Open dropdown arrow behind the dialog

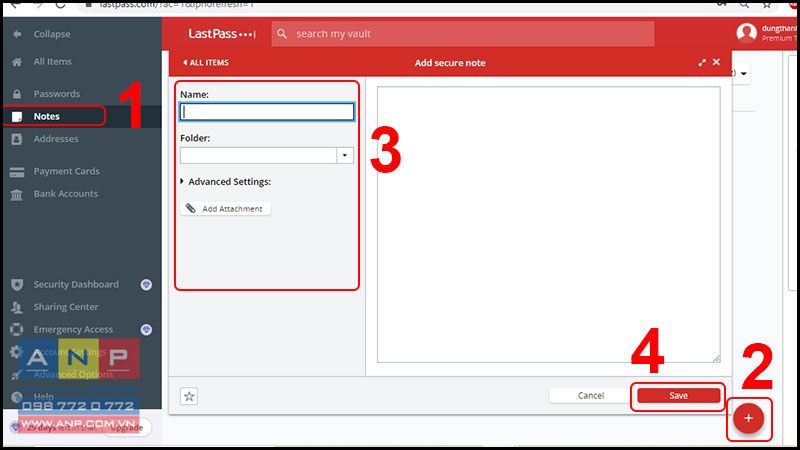point(744,73)
